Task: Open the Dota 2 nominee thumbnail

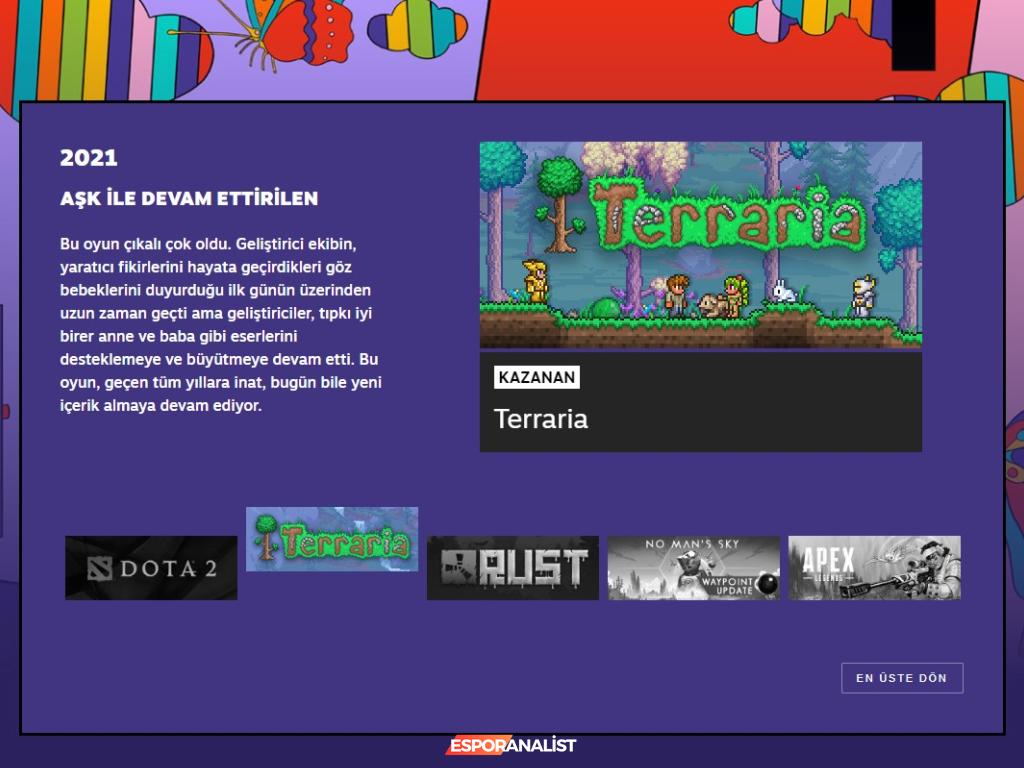Action: (x=151, y=568)
